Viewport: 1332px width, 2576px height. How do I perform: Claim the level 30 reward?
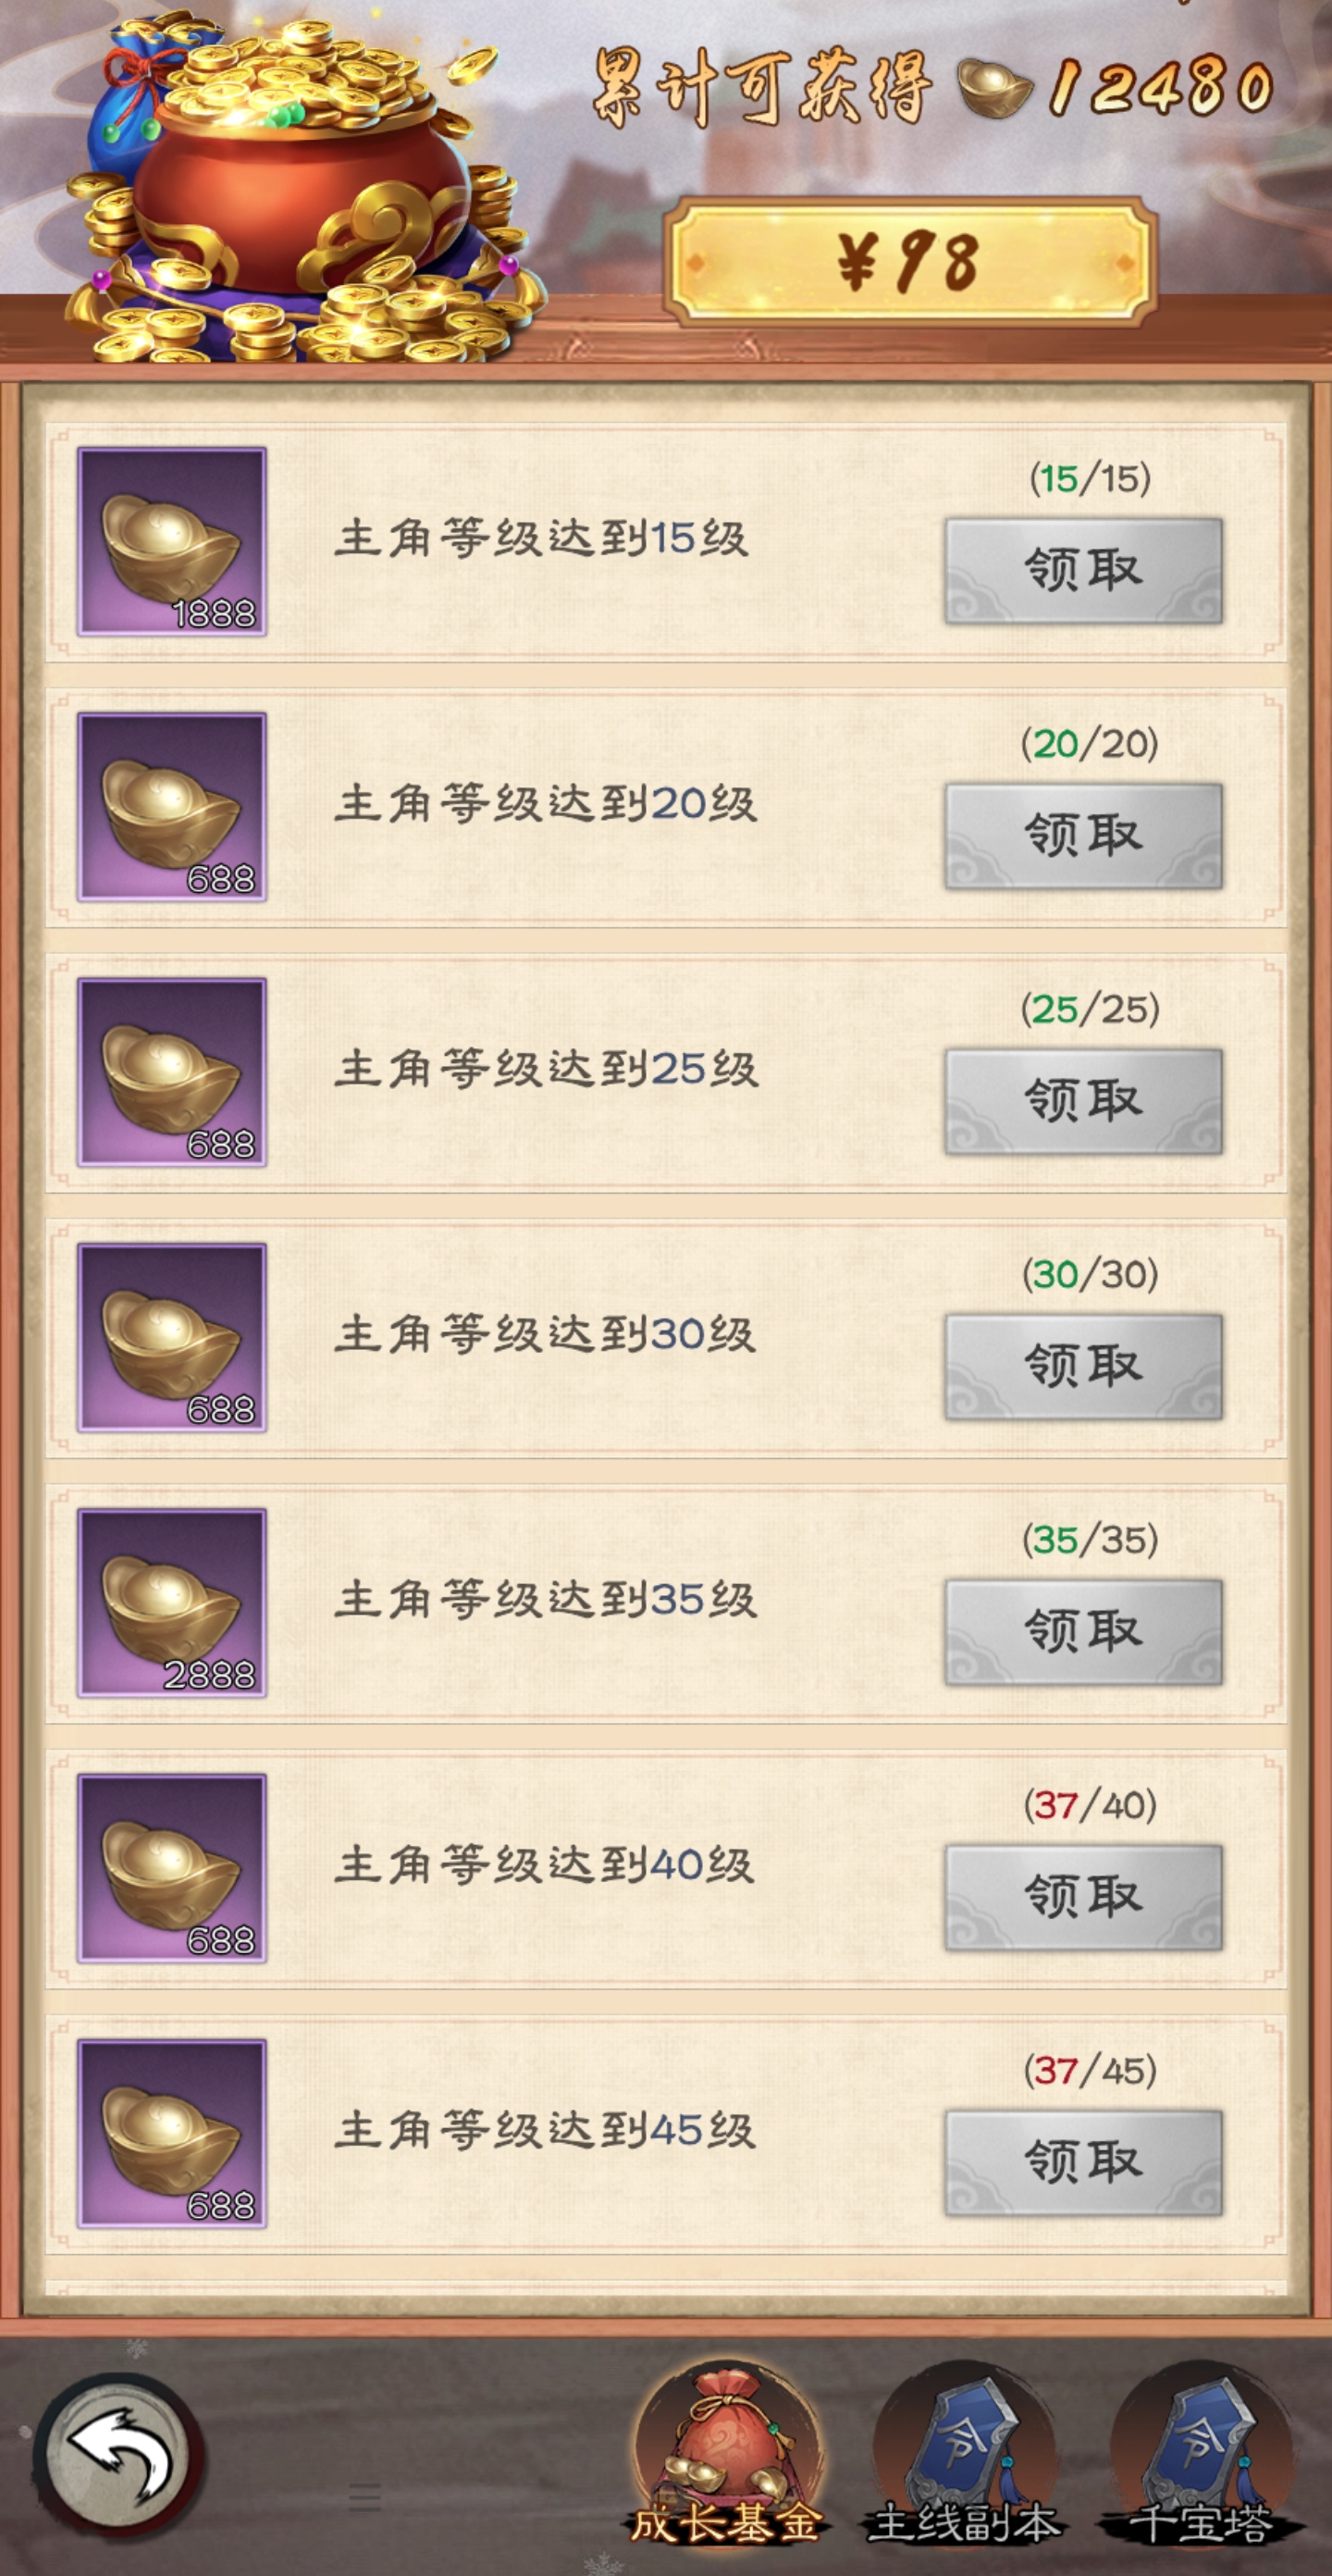1083,1366
